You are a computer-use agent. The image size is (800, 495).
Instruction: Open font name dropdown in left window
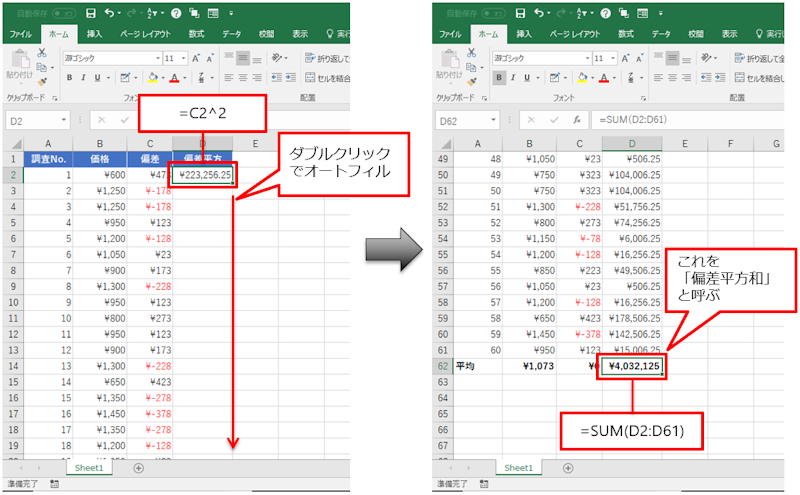click(156, 58)
